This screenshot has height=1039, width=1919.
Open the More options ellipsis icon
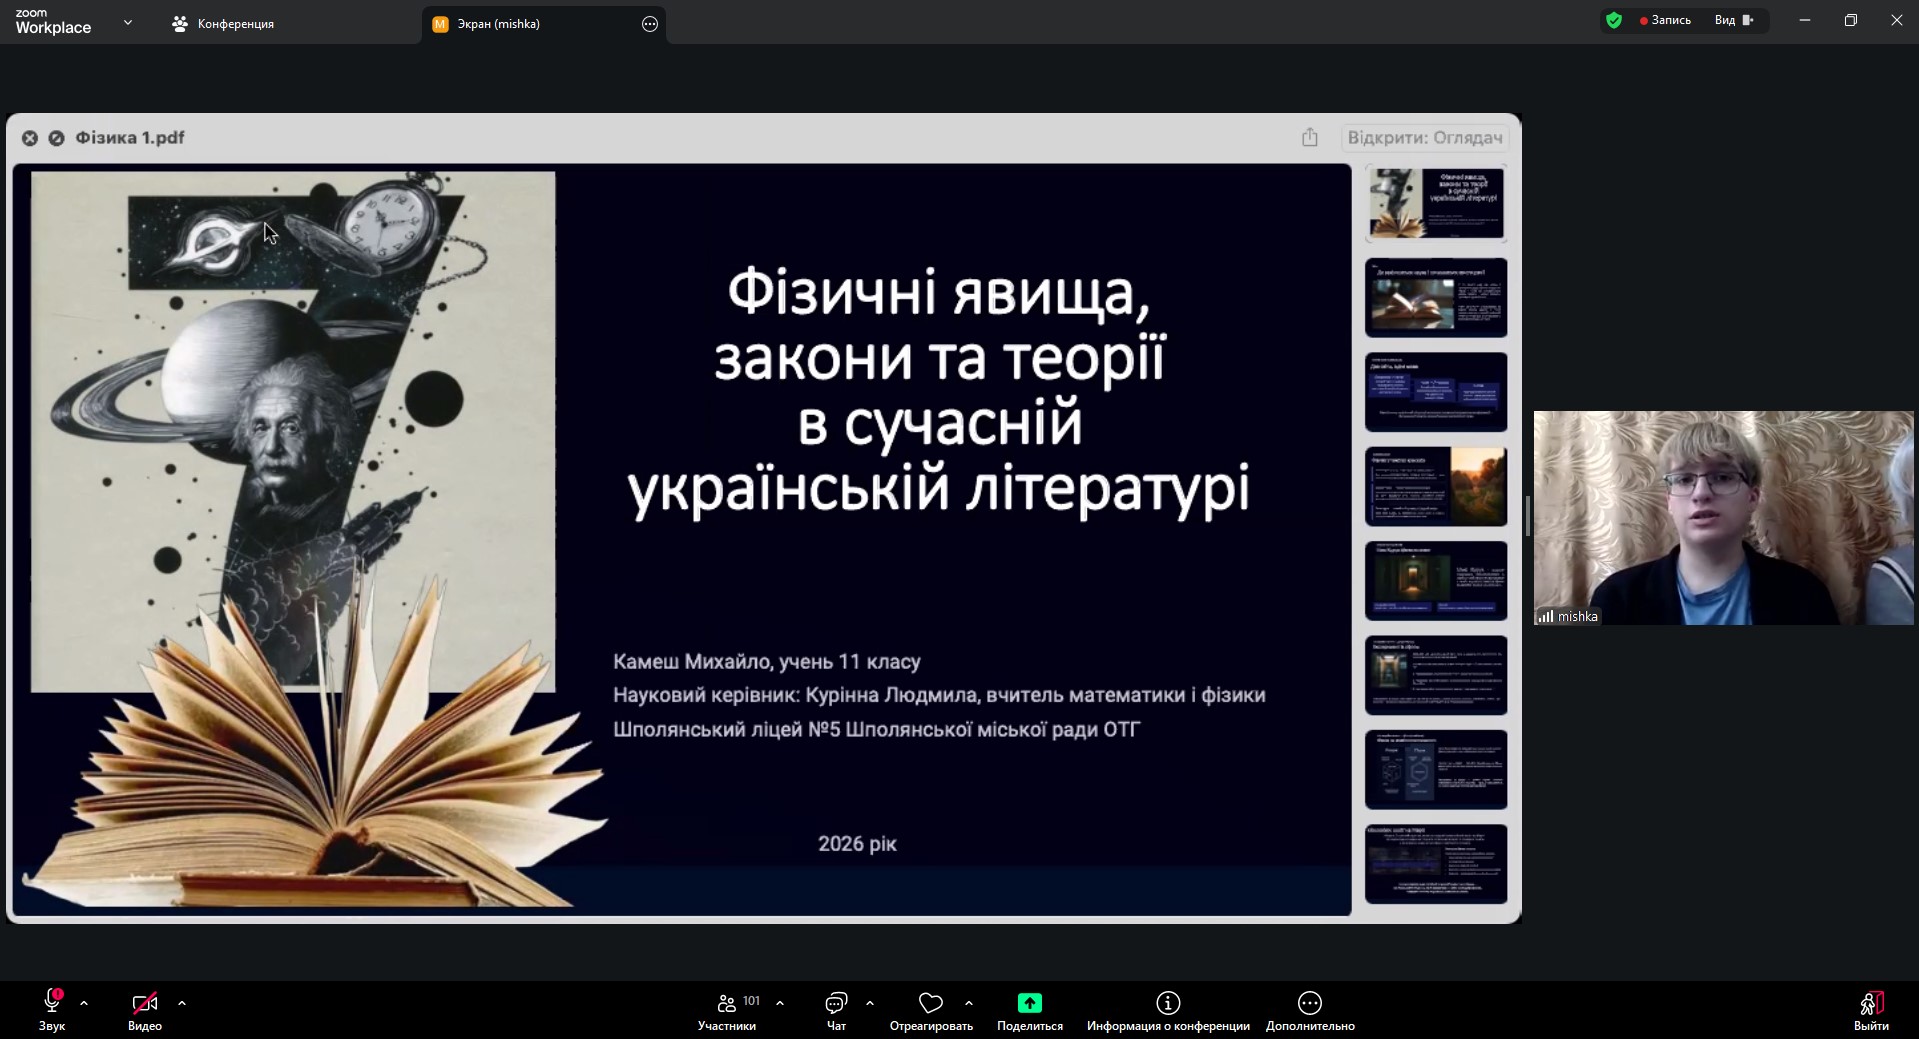(1309, 1003)
